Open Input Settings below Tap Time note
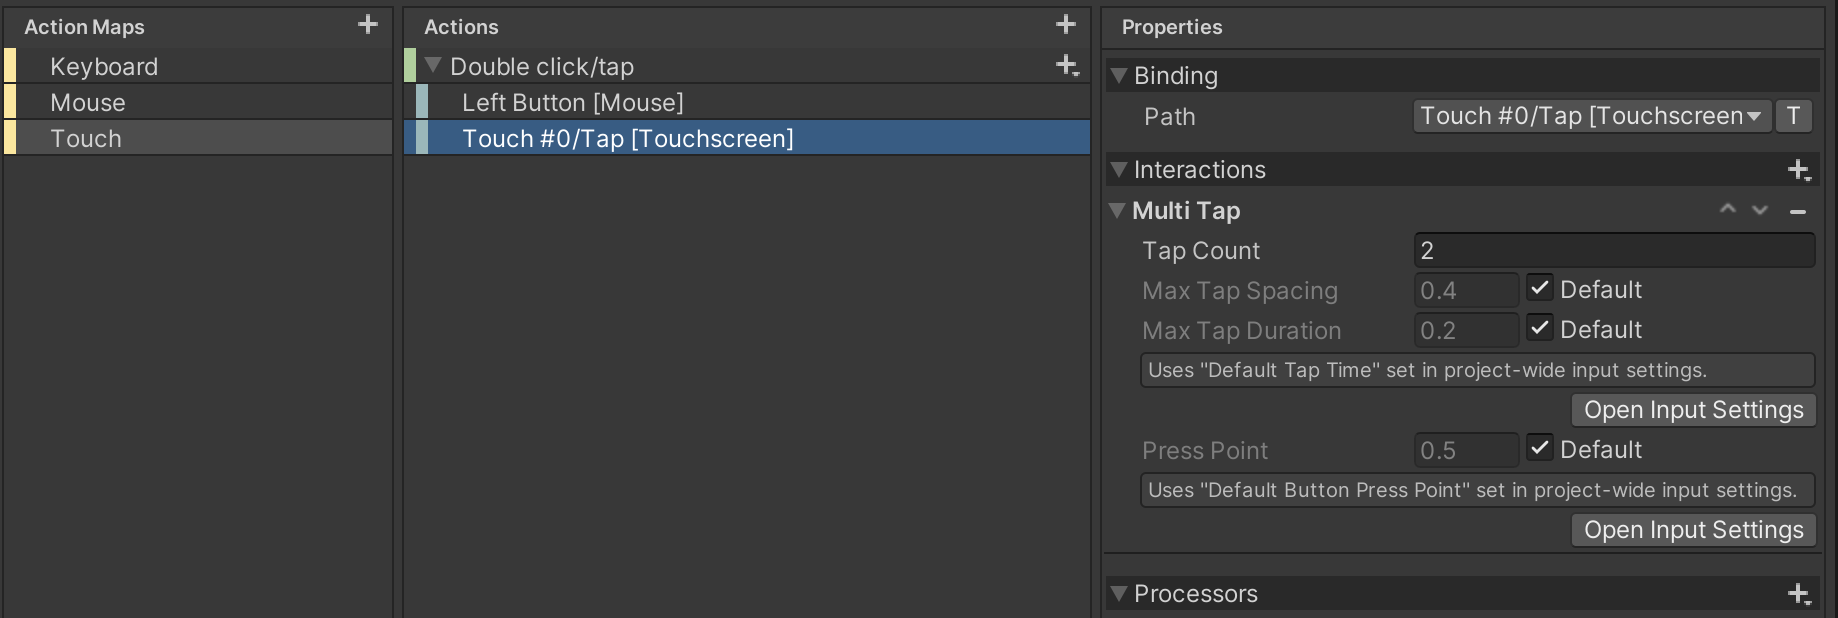 1693,410
